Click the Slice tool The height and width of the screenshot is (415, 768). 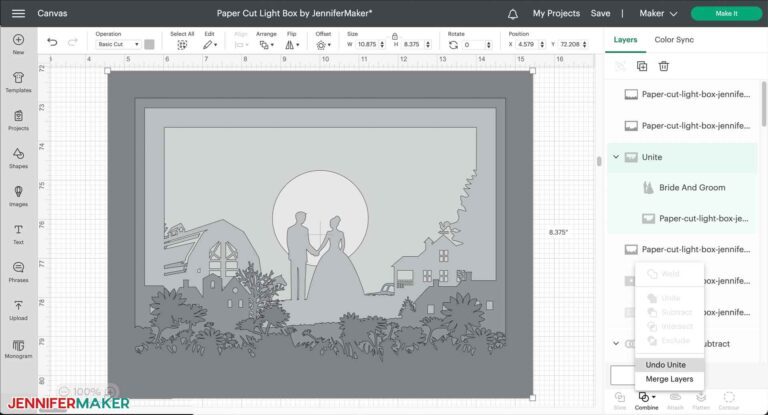click(620, 400)
